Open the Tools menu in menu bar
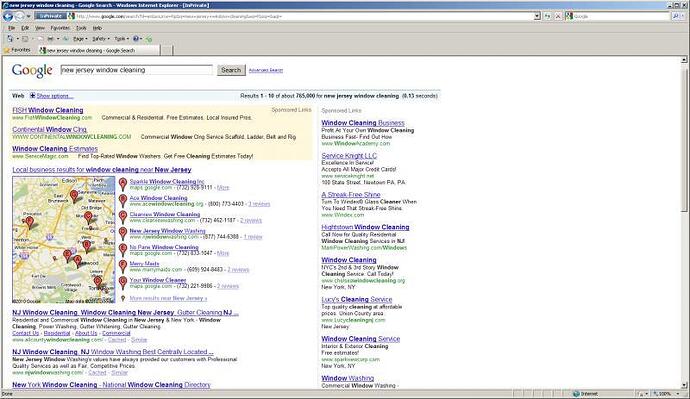 pyautogui.click(x=81, y=28)
